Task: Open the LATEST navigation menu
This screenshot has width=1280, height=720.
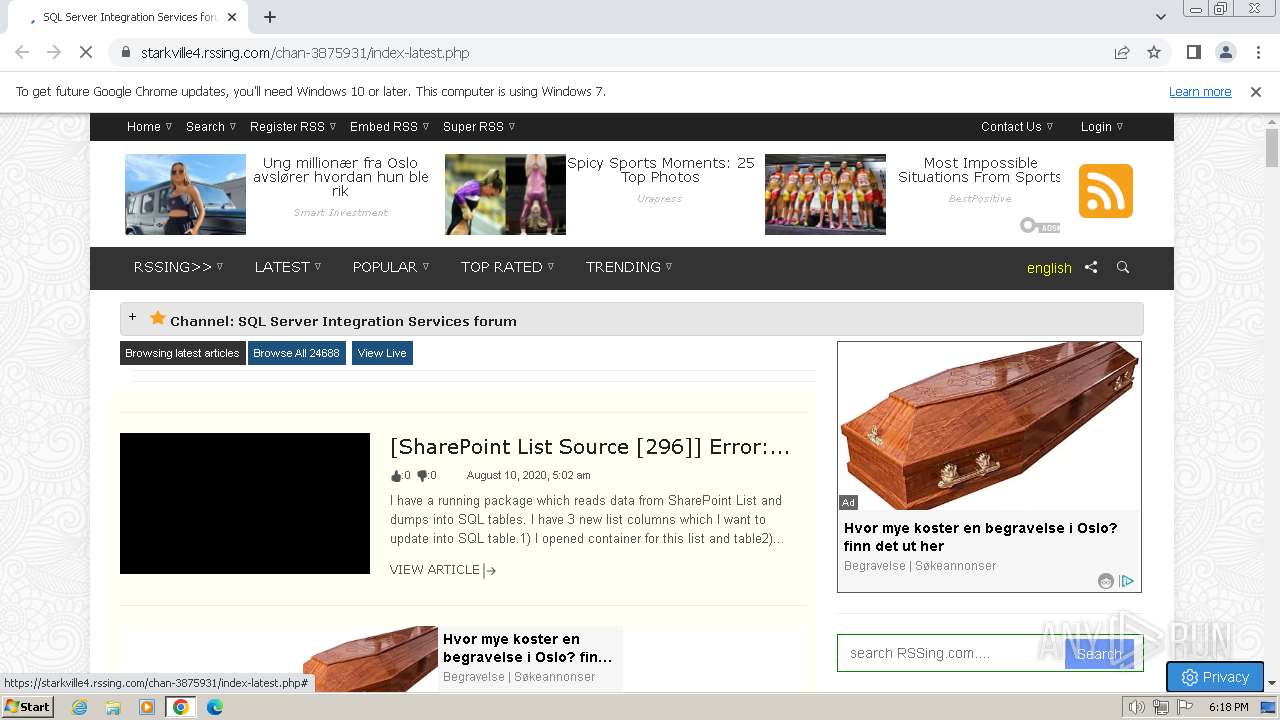Action: 288,267
